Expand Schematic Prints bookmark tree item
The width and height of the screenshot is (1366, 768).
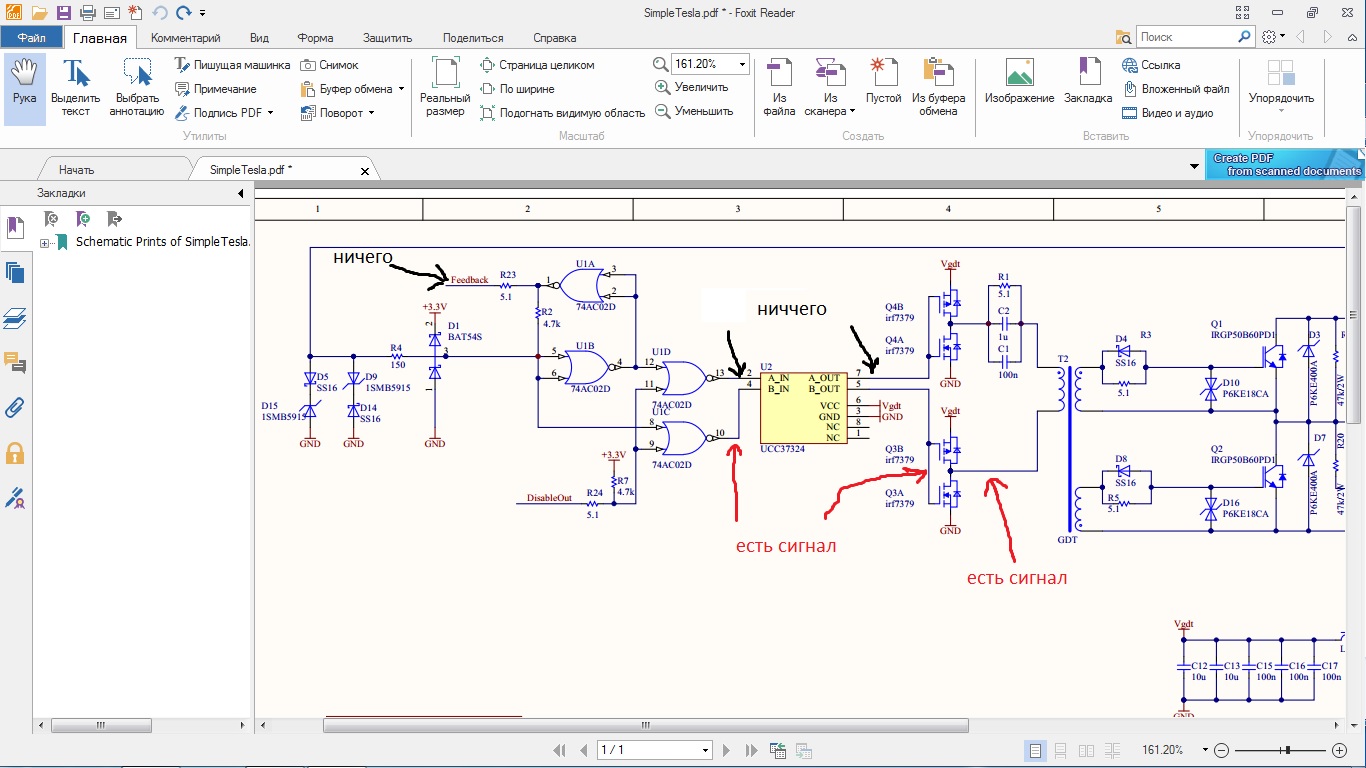[x=44, y=242]
